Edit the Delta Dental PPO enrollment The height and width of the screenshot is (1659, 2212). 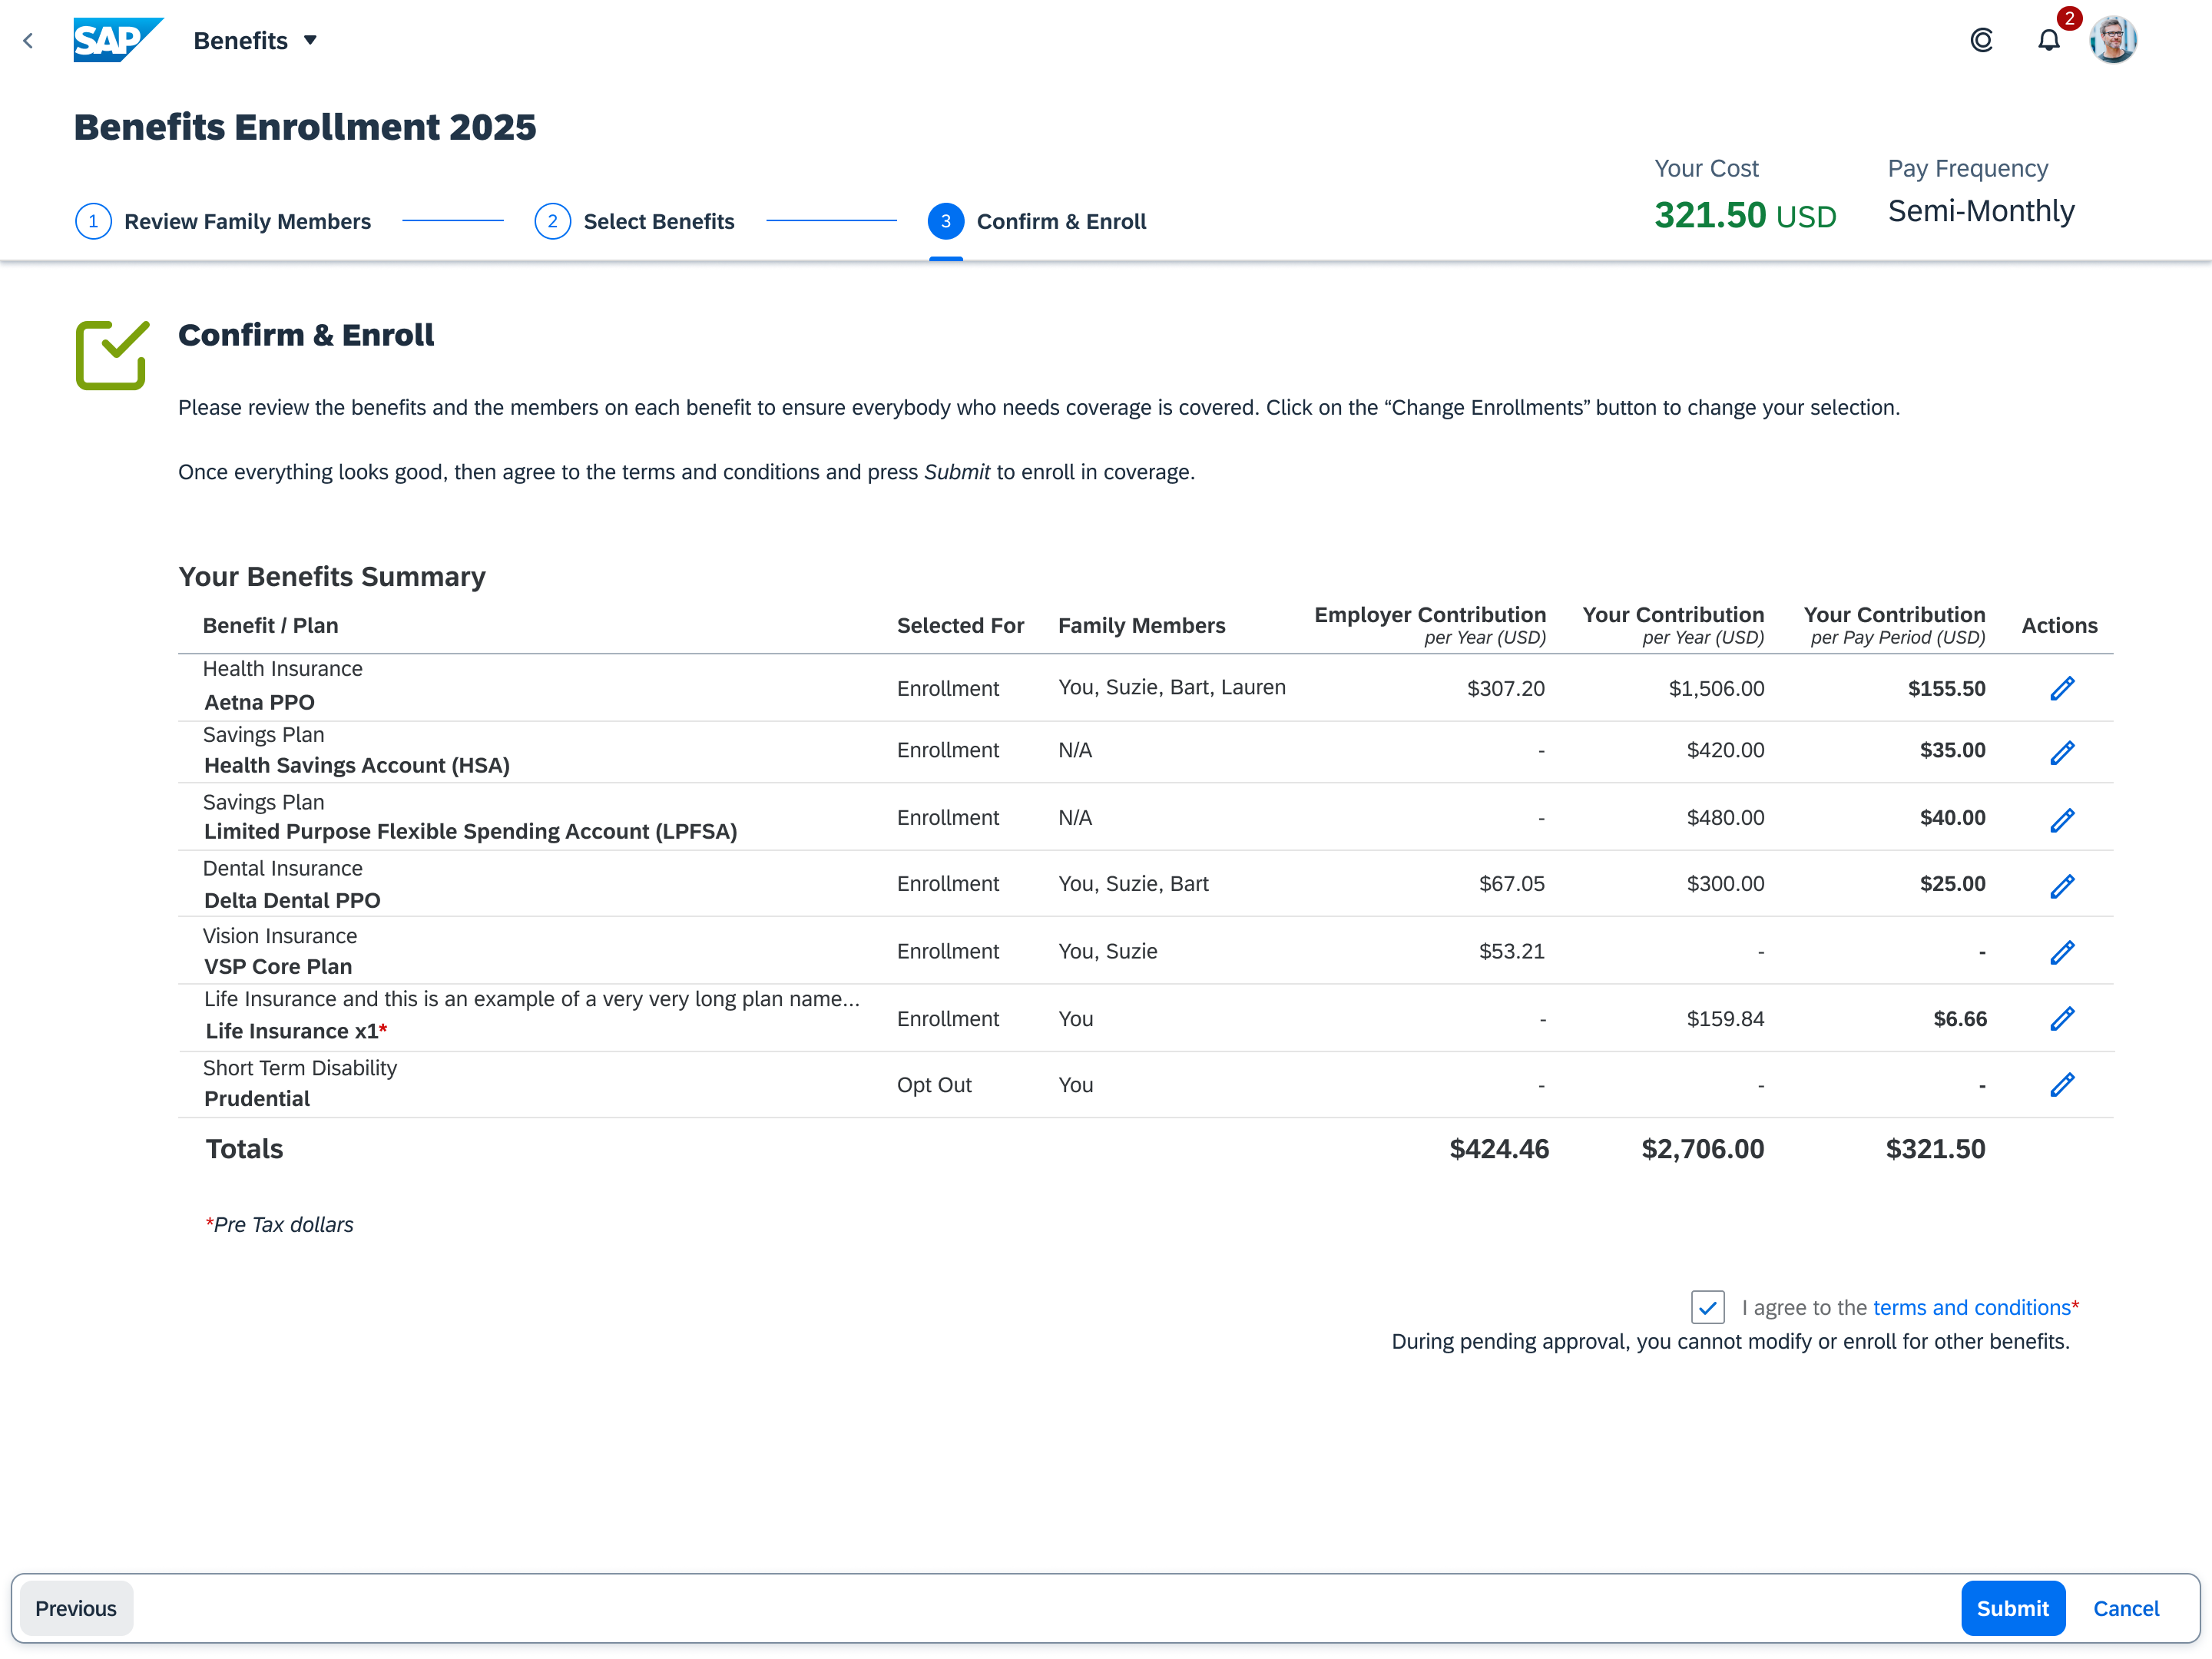click(x=2063, y=886)
